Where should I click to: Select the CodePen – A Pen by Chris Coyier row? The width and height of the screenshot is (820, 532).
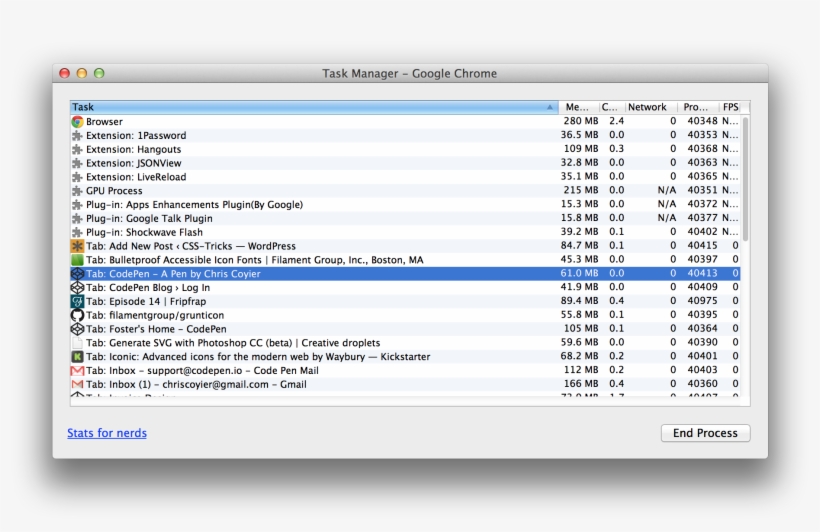coord(405,274)
